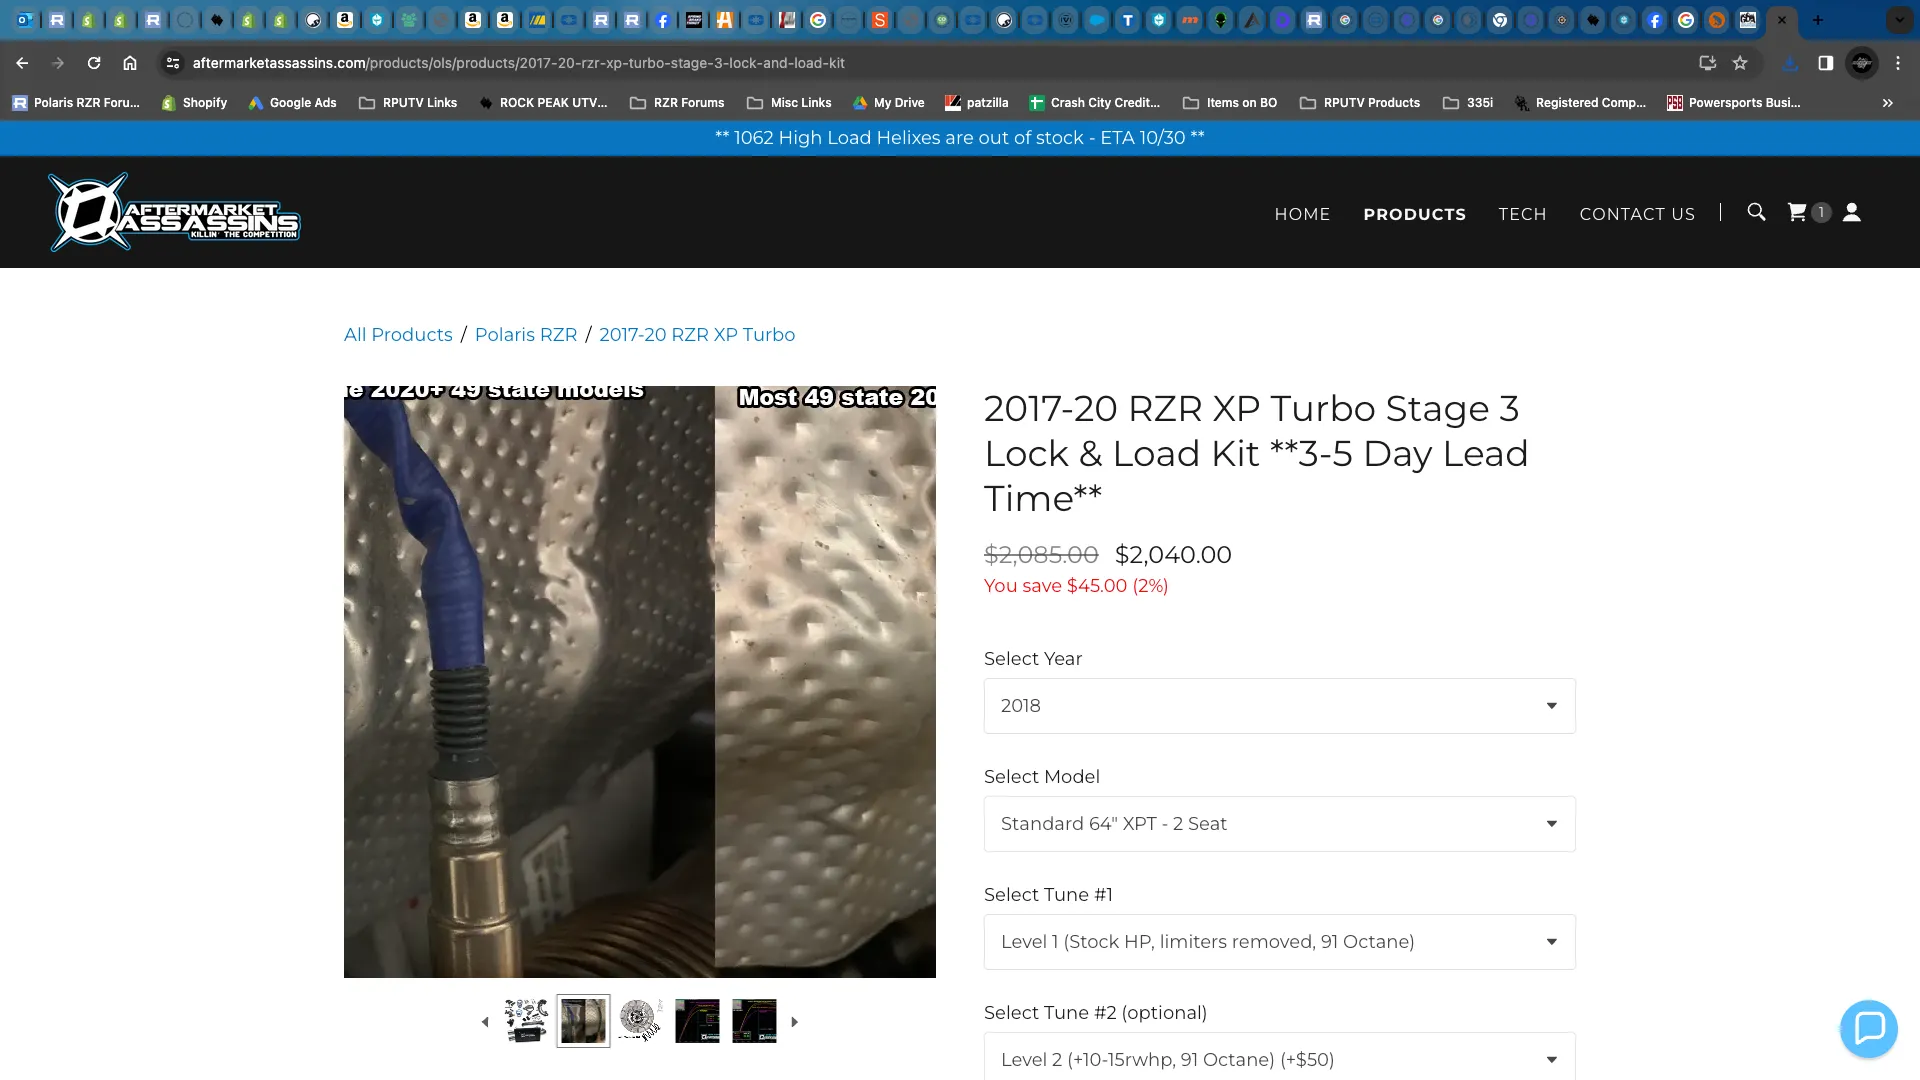Switch to the orange S icon tab

click(x=879, y=20)
